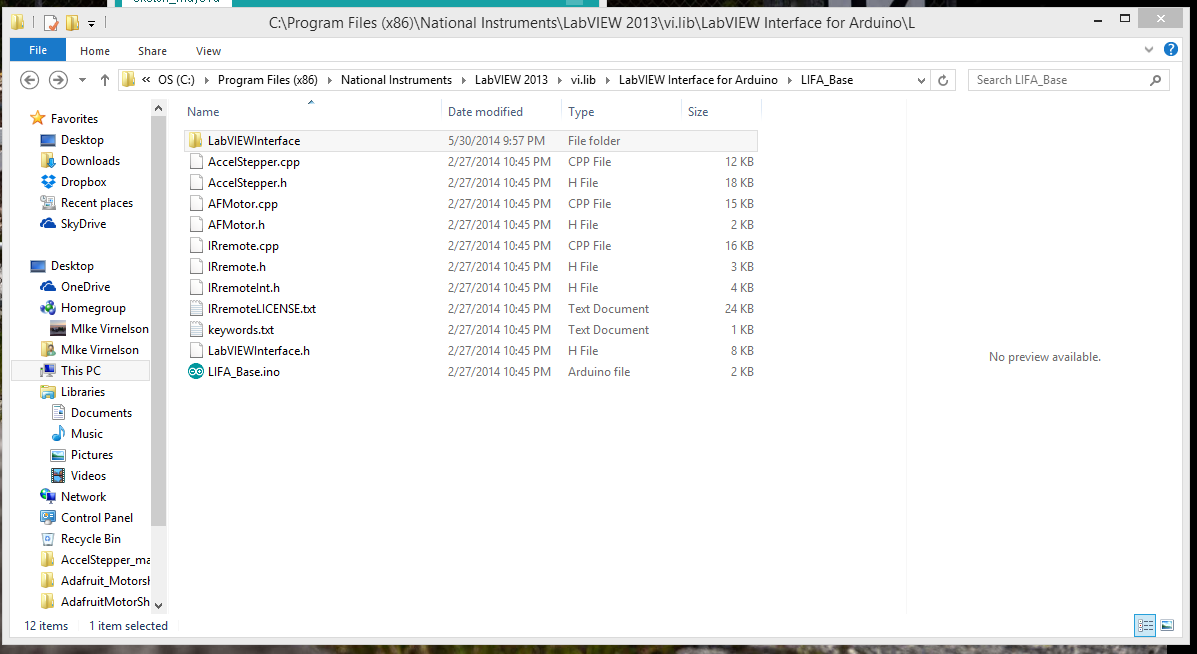Click Properties icon in quick access toolbar
Screen dimensions: 1197x654
(x=50, y=23)
